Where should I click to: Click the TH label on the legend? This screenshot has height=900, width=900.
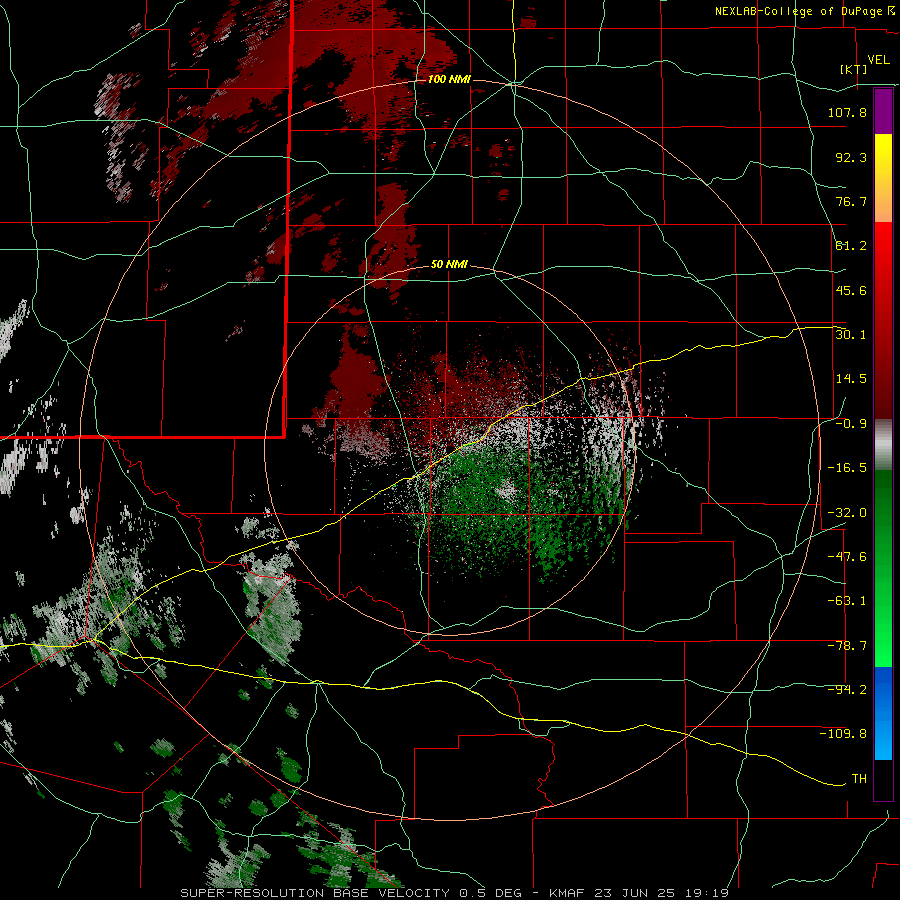point(859,779)
